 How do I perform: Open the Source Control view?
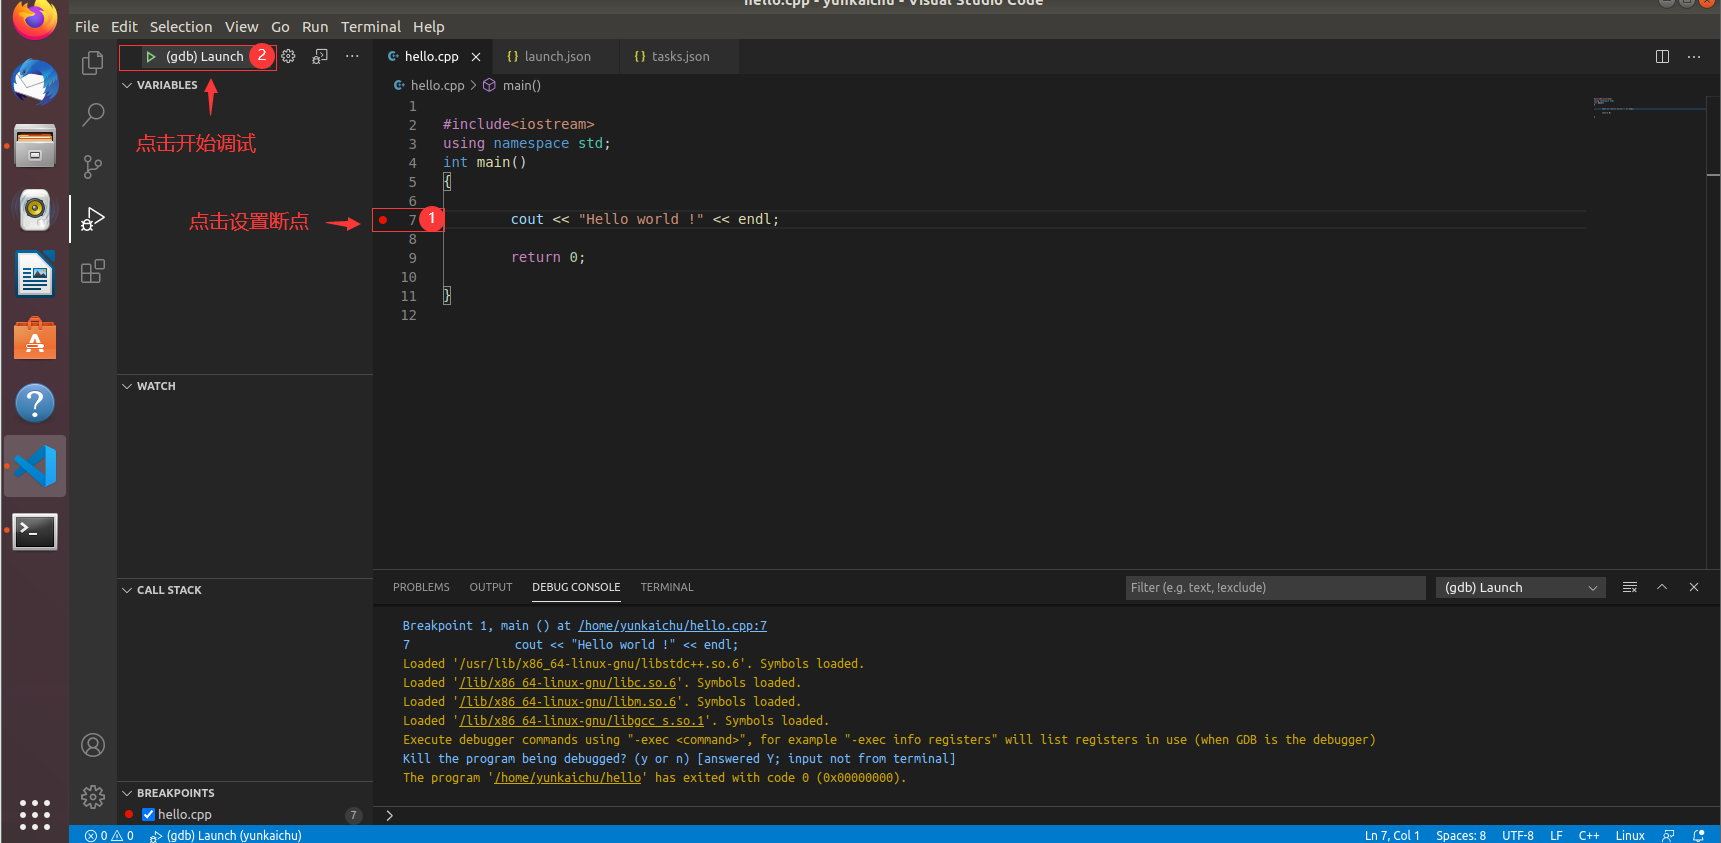[x=92, y=167]
